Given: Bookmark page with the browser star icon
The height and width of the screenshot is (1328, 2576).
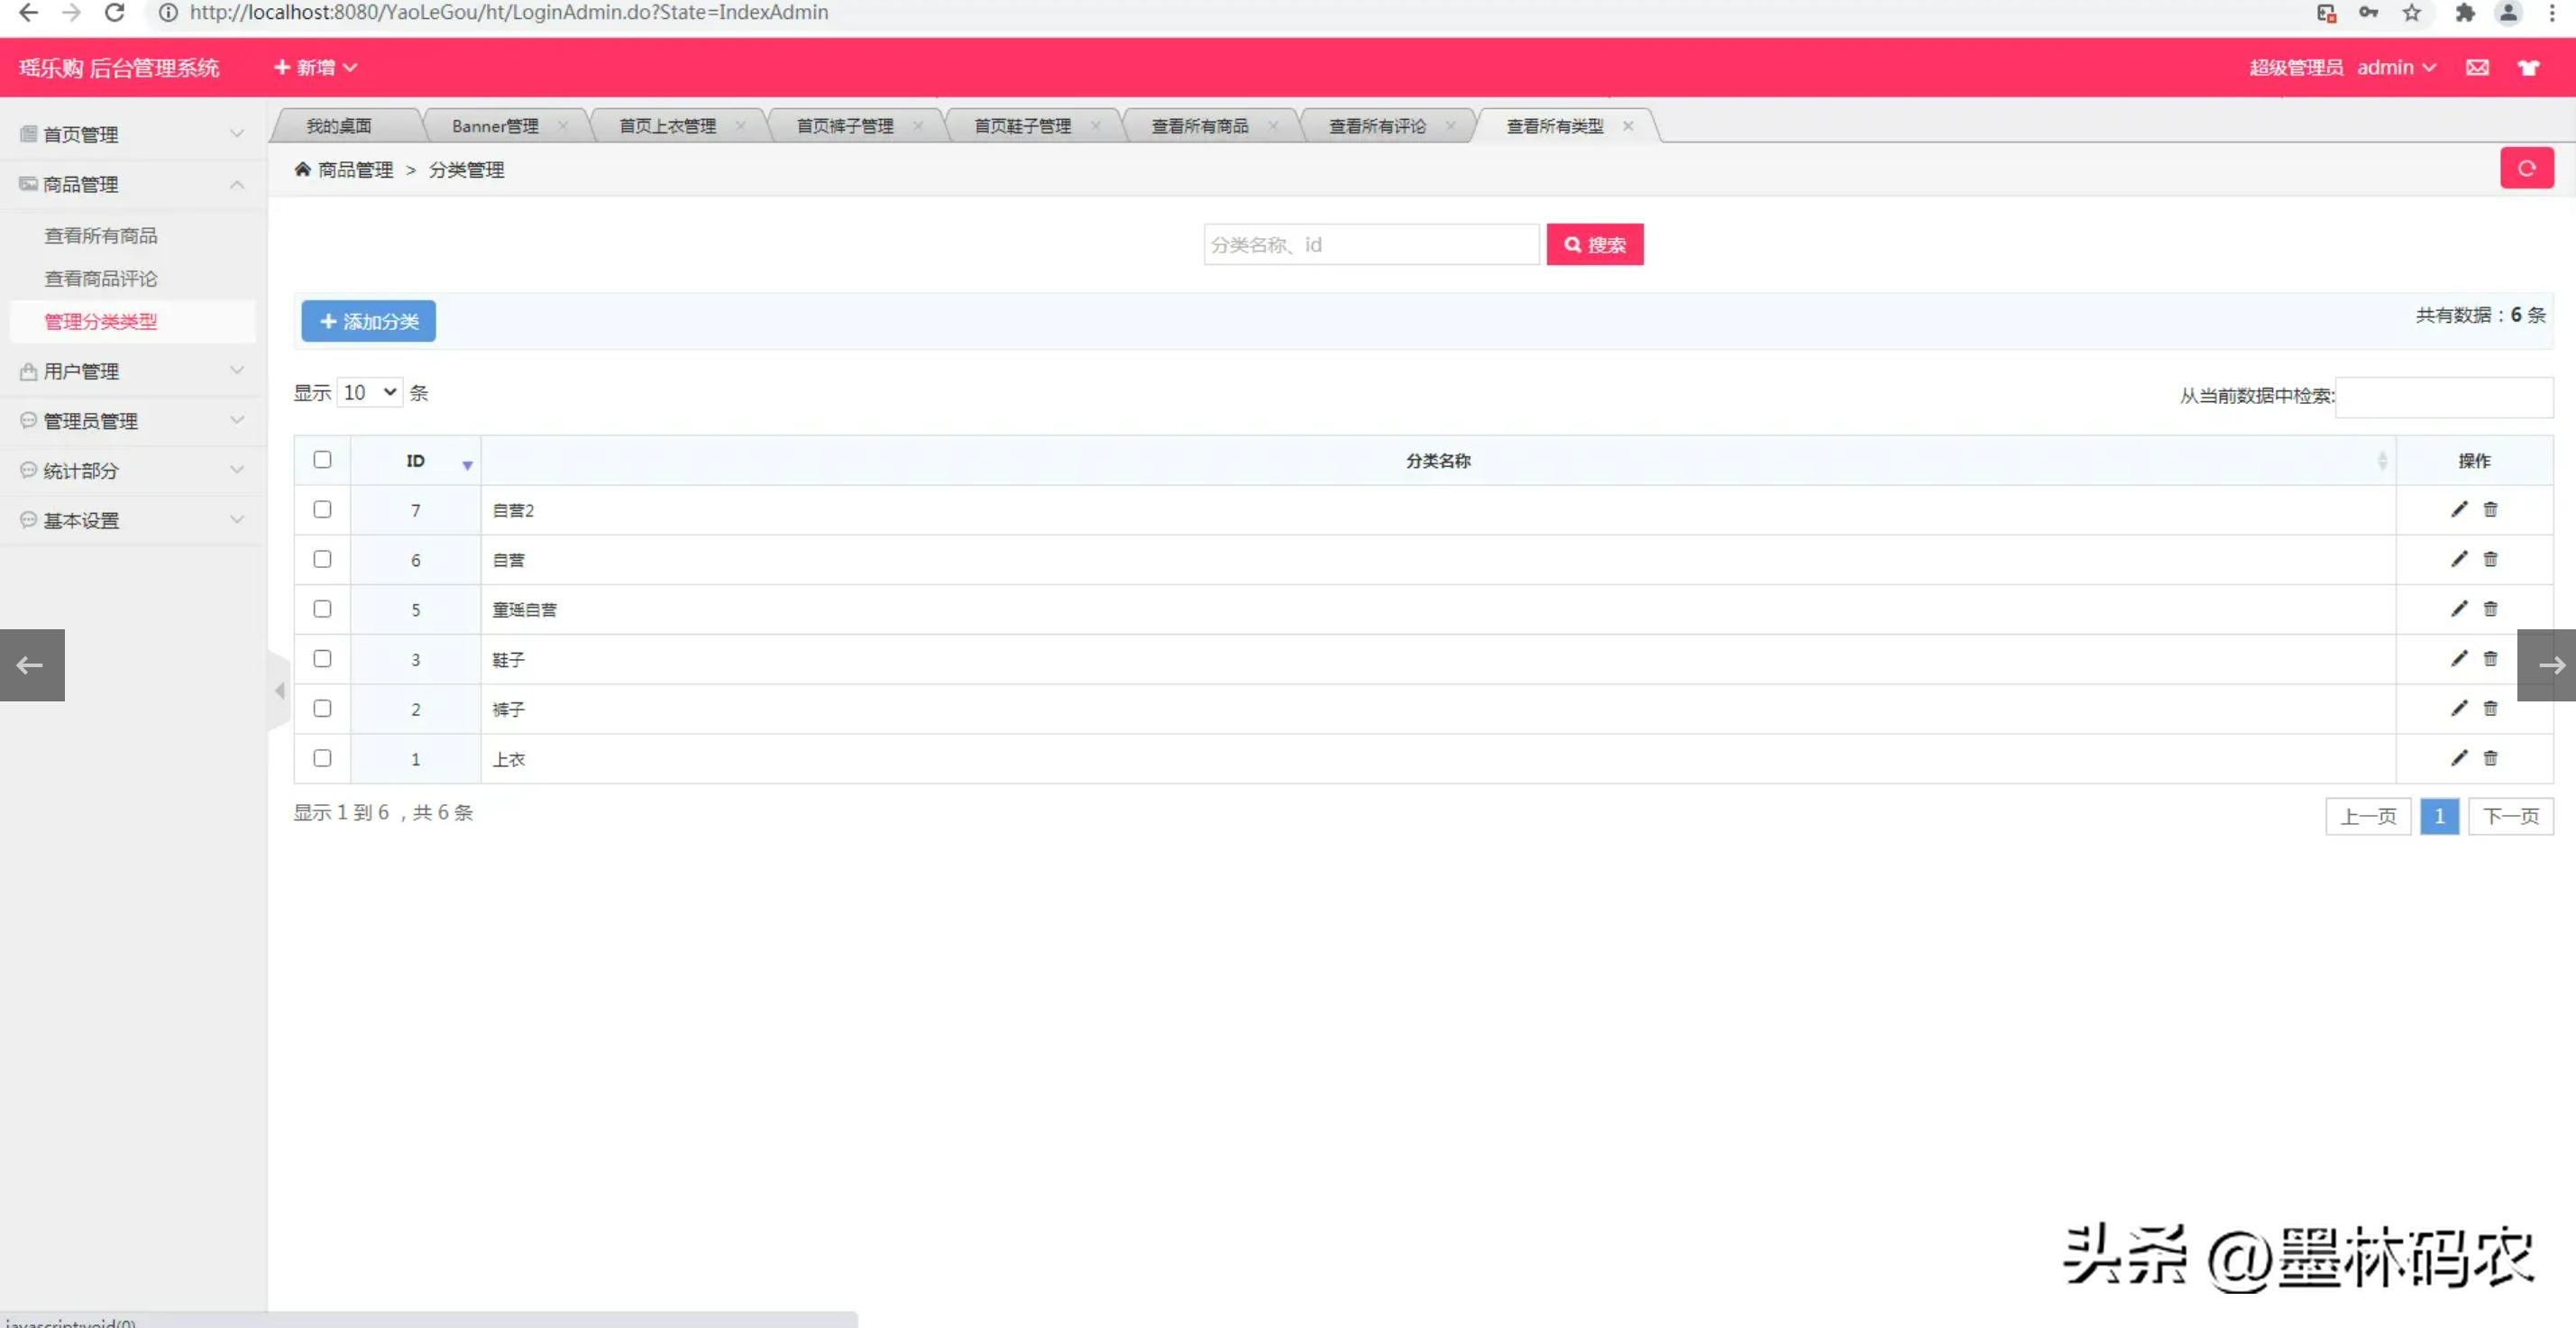Looking at the screenshot, I should (x=2412, y=13).
